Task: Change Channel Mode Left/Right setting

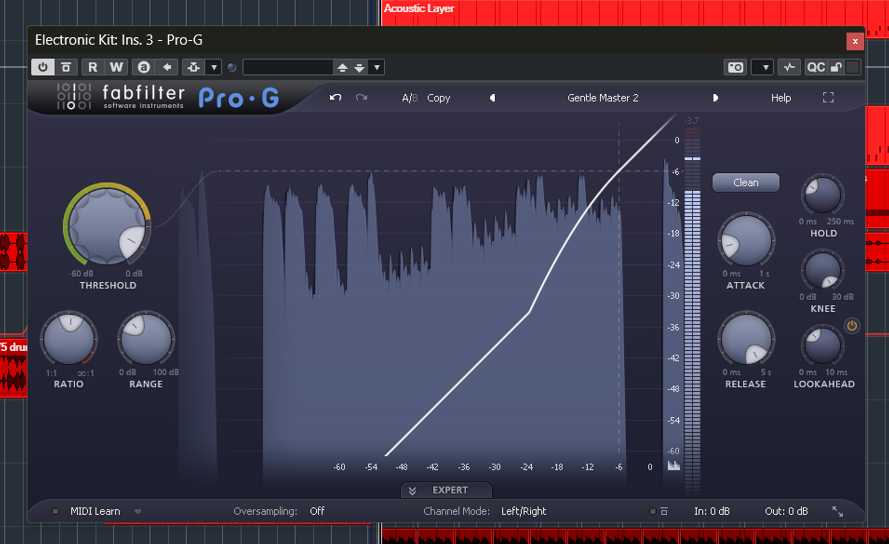Action: click(523, 511)
